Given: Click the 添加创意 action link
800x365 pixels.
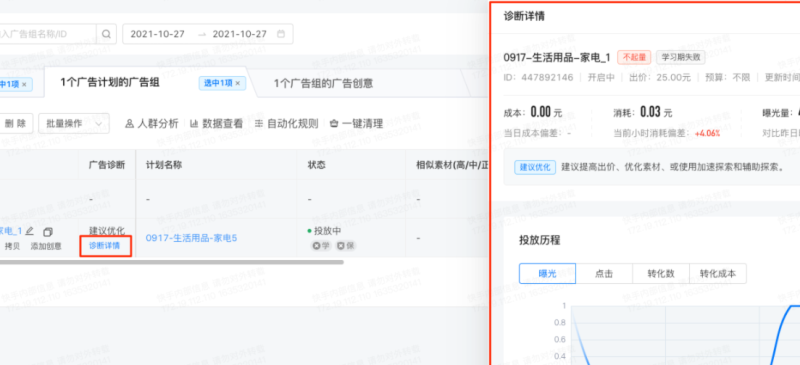Looking at the screenshot, I should (x=46, y=246).
